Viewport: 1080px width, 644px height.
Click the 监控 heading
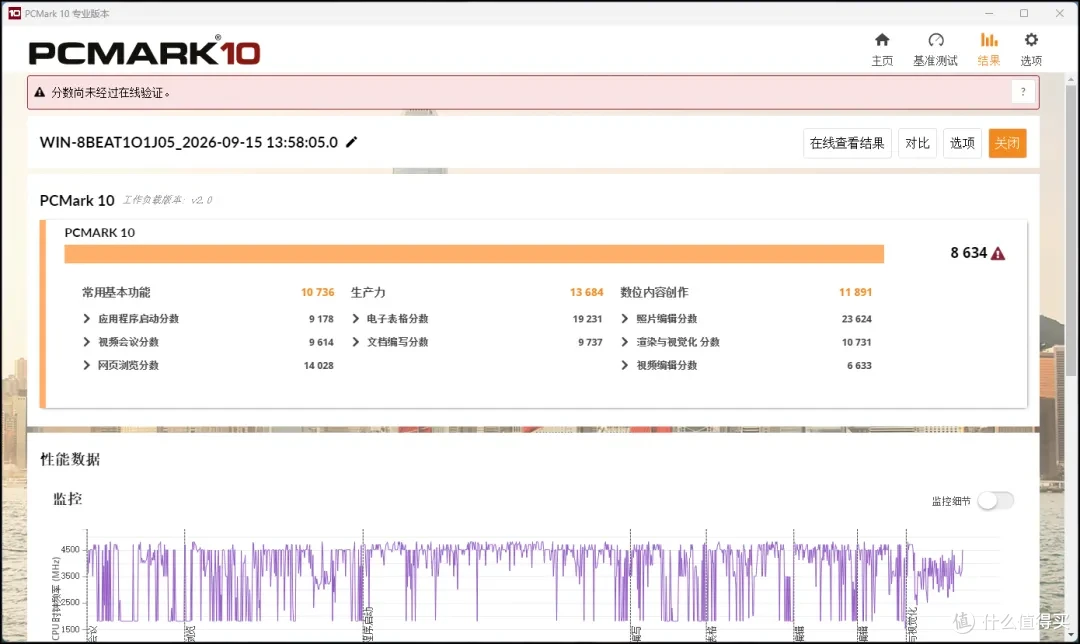pyautogui.click(x=68, y=499)
